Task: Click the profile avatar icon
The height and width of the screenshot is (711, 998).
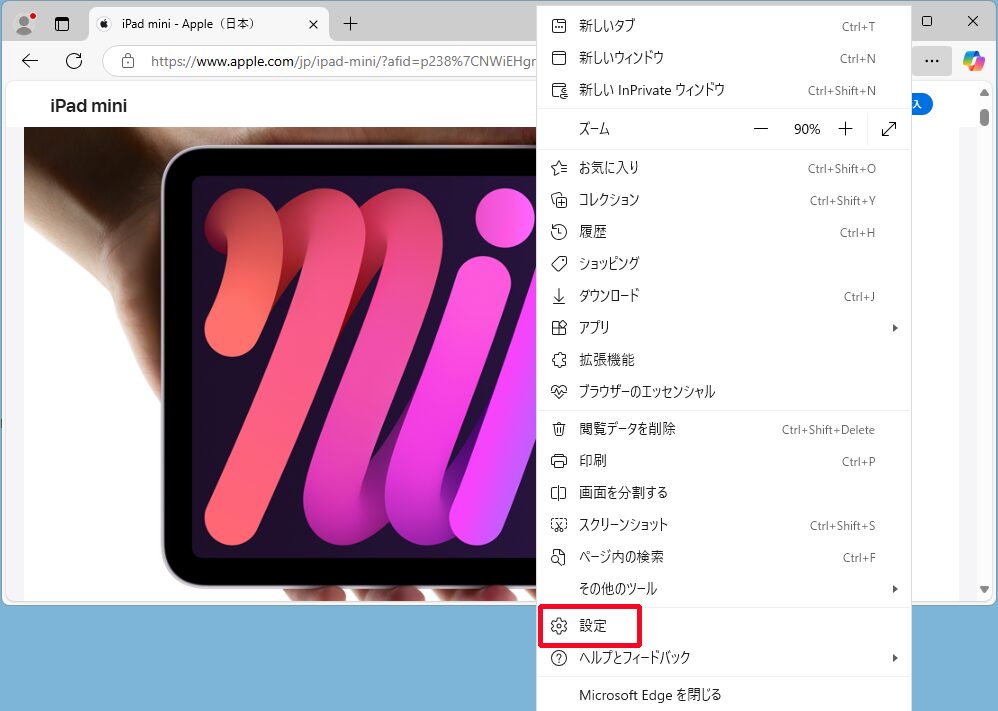Action: 24,24
